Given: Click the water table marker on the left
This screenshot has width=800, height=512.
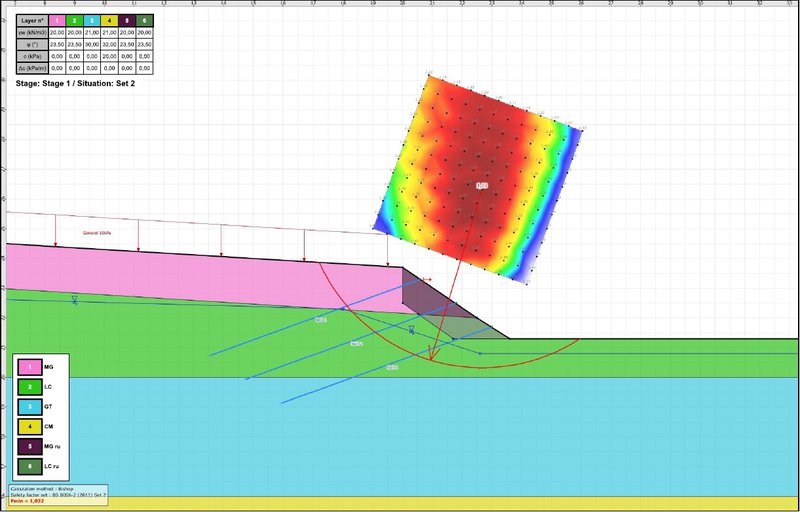Looking at the screenshot, I should (x=75, y=300).
